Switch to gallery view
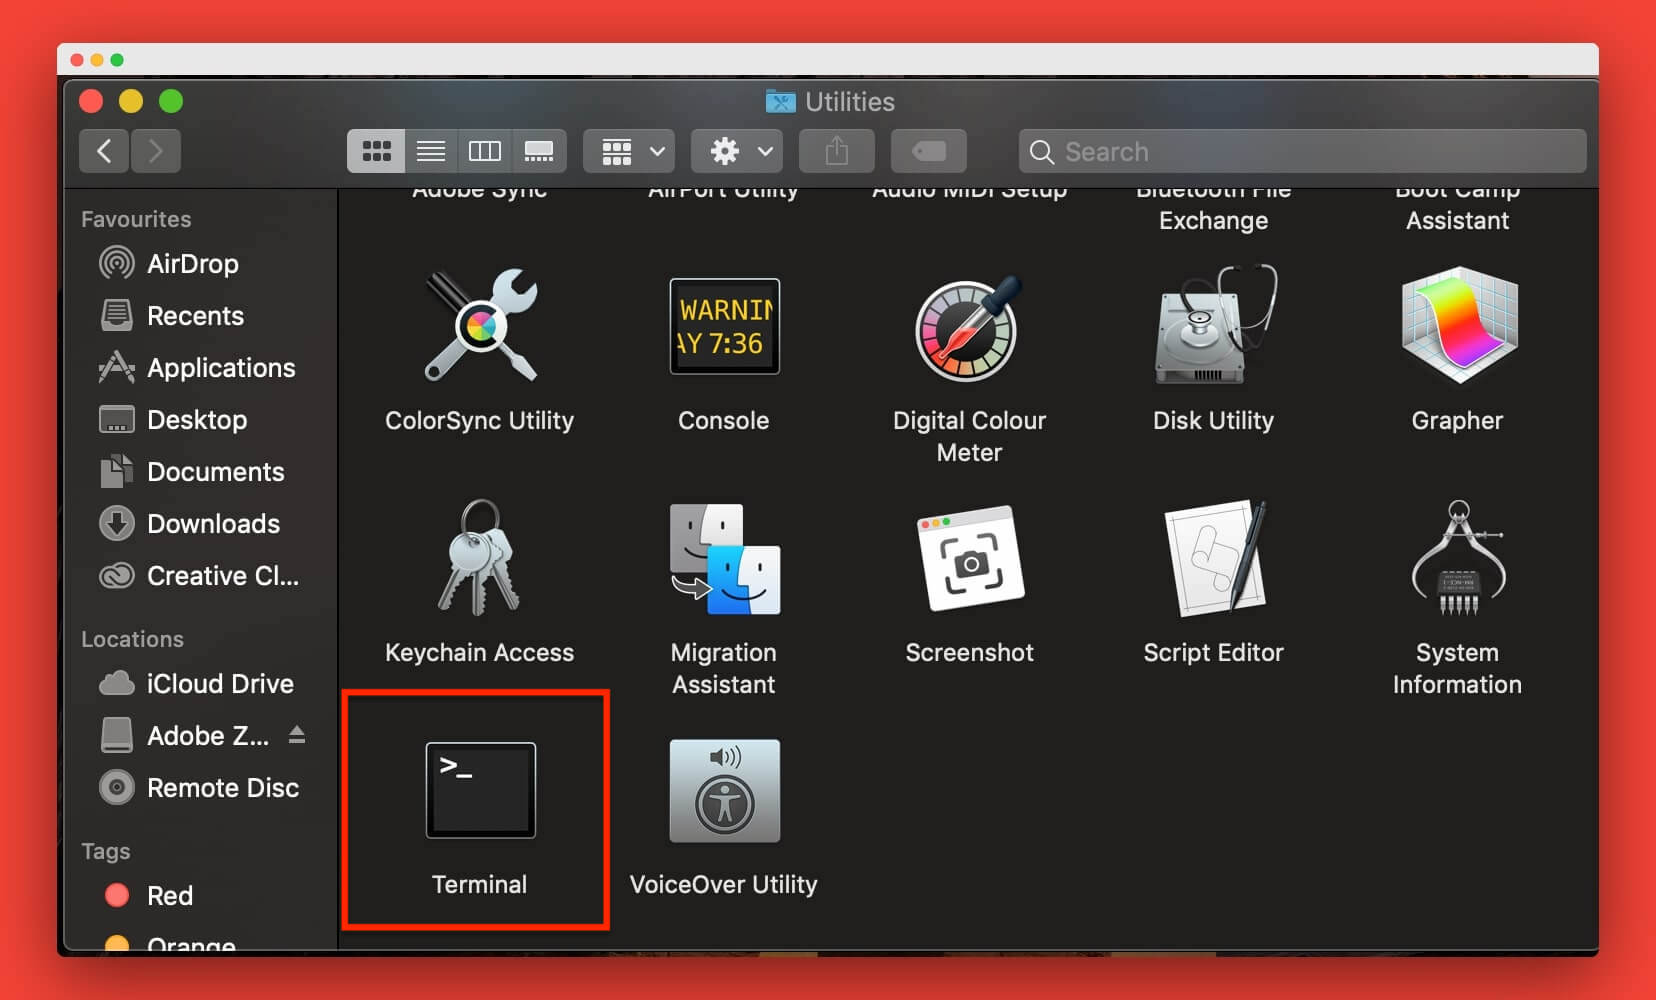This screenshot has width=1656, height=1000. (x=539, y=151)
